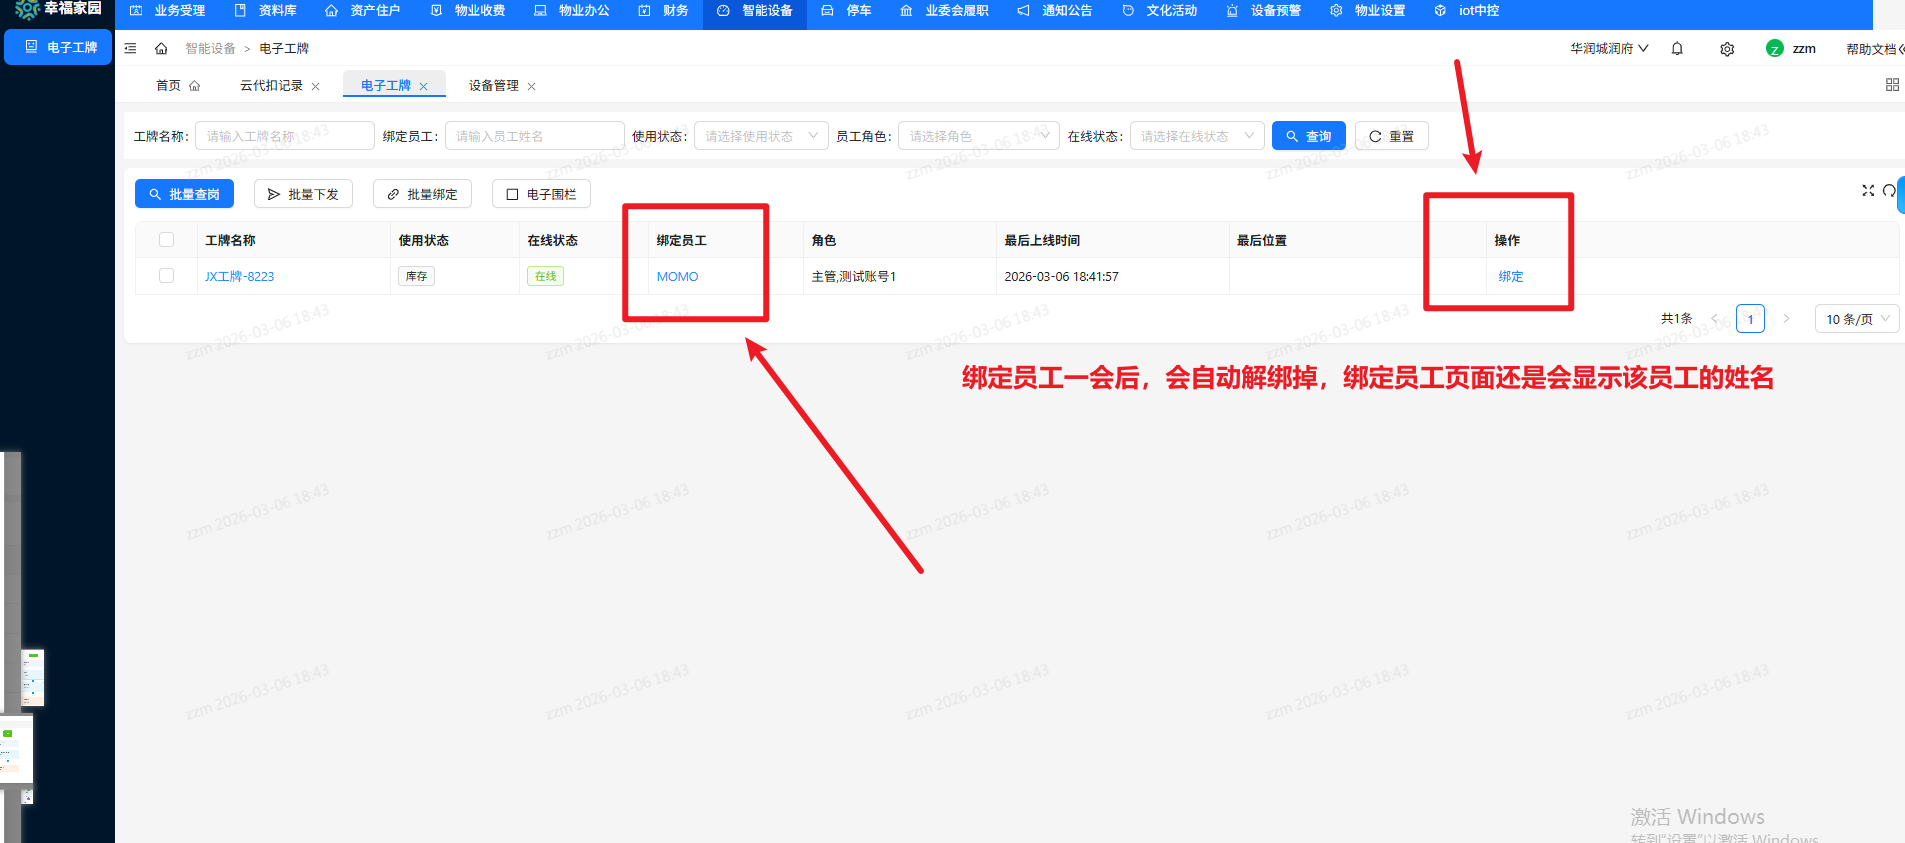
Task: Open settings via the gear icon
Action: pos(1727,49)
